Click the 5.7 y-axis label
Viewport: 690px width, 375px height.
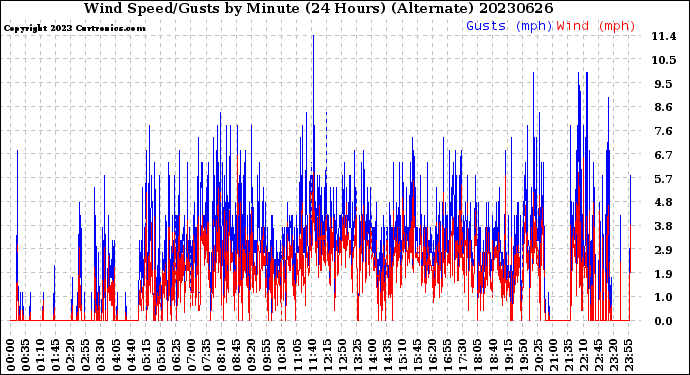[664, 179]
